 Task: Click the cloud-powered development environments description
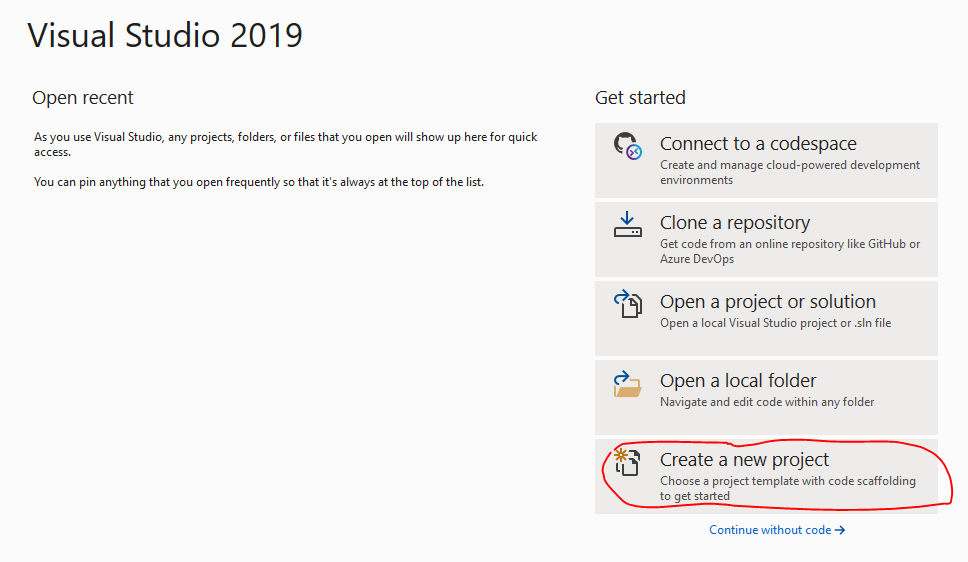(x=790, y=172)
